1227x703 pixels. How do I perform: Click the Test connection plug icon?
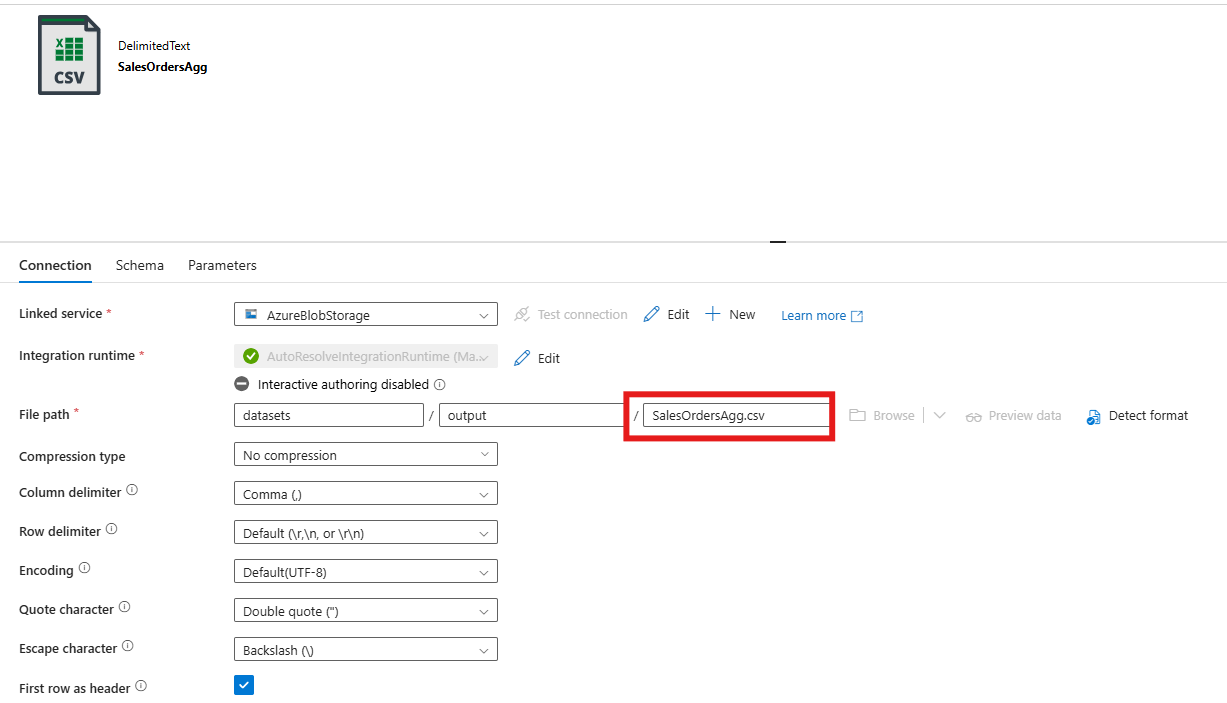pyautogui.click(x=522, y=314)
